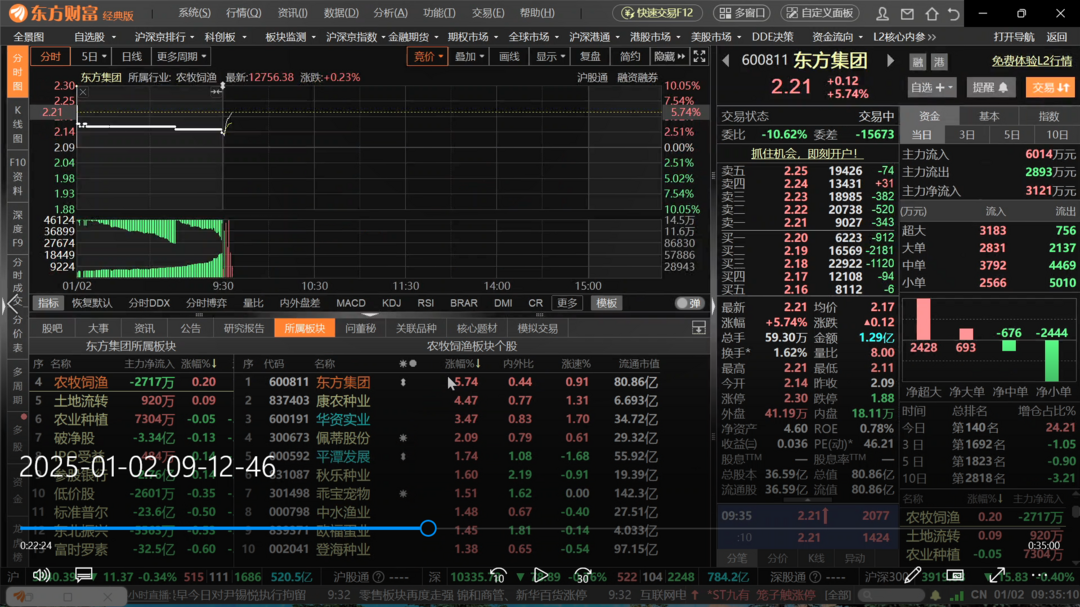Switch flow period to 当日
The width and height of the screenshot is (1080, 607).
click(922, 135)
